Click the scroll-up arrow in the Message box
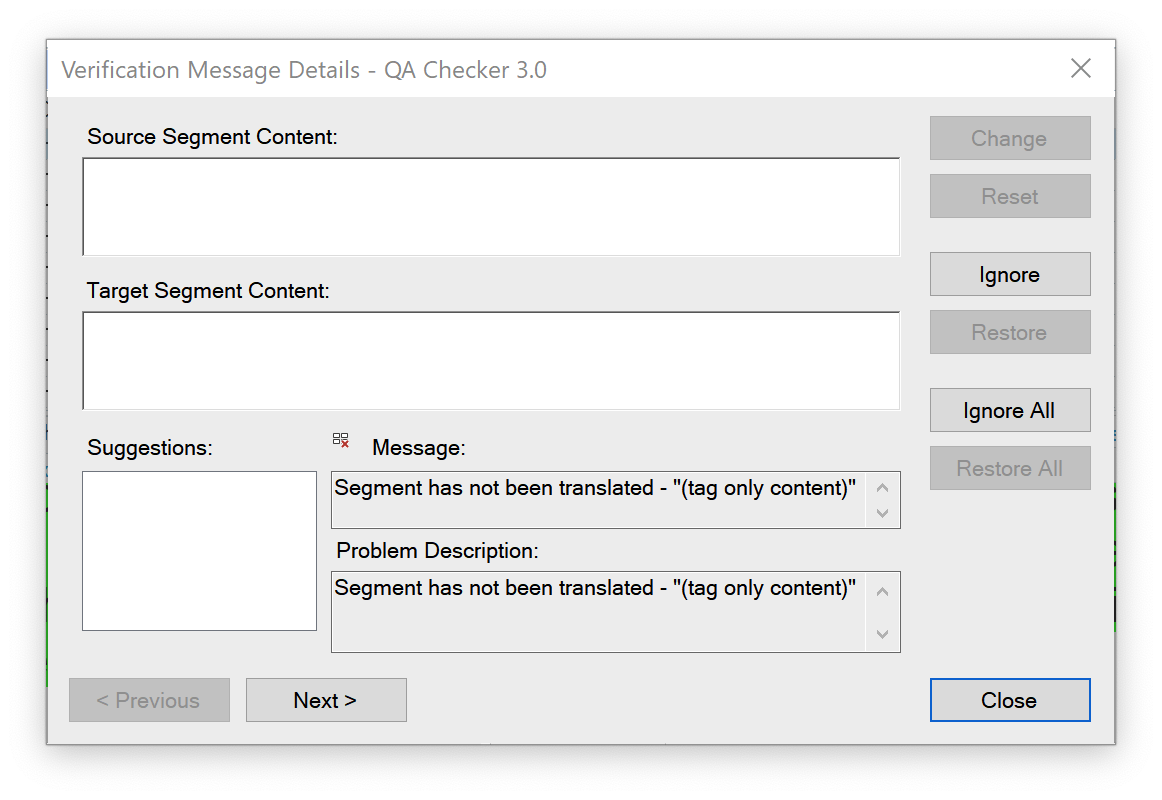The image size is (1162, 800). tap(882, 487)
